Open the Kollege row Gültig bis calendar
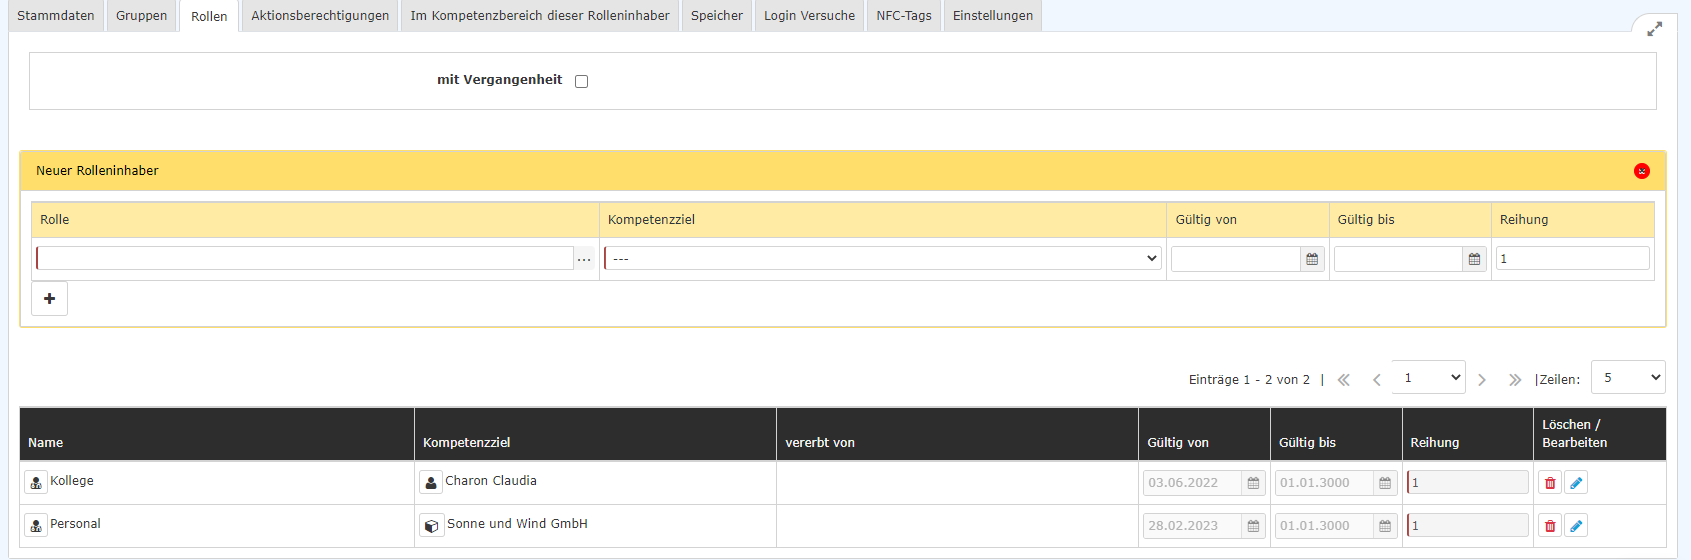This screenshot has width=1691, height=560. pyautogui.click(x=1385, y=482)
